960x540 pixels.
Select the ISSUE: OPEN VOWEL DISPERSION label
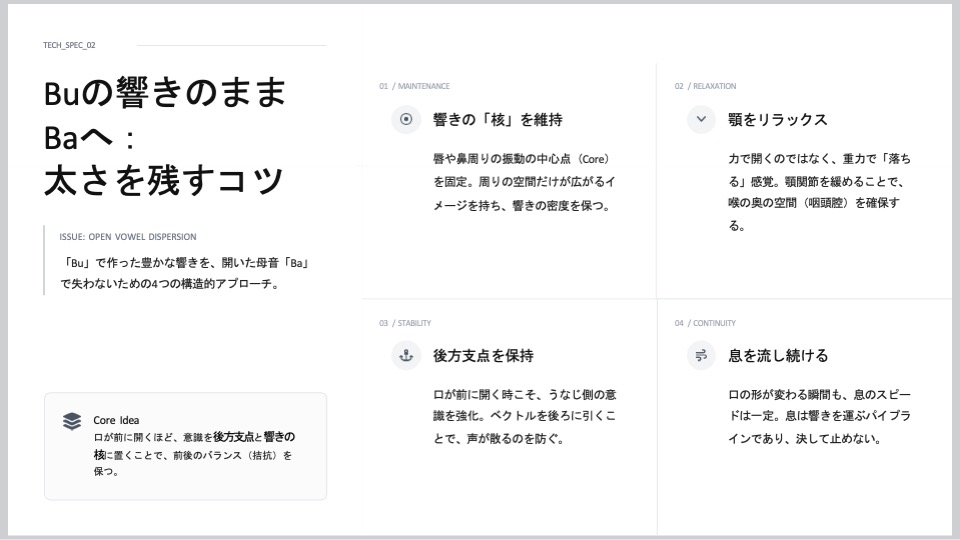point(128,237)
